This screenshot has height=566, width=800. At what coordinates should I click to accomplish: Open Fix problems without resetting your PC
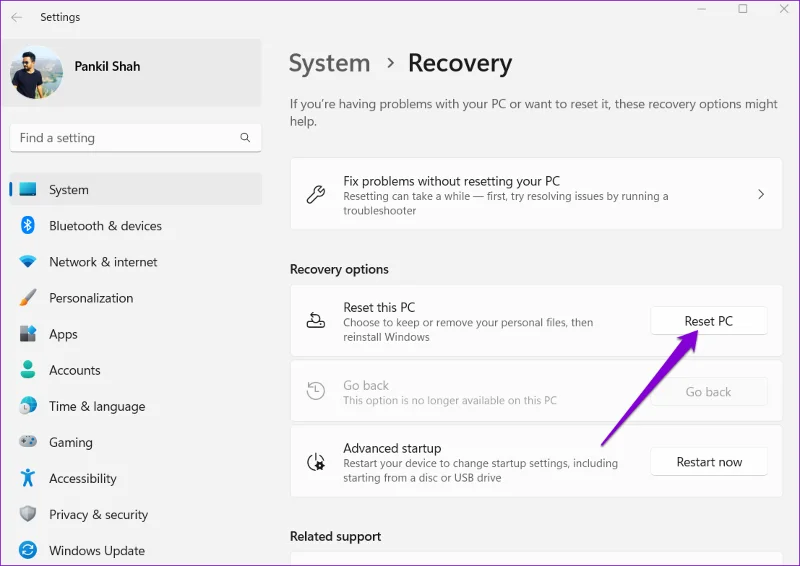click(536, 194)
